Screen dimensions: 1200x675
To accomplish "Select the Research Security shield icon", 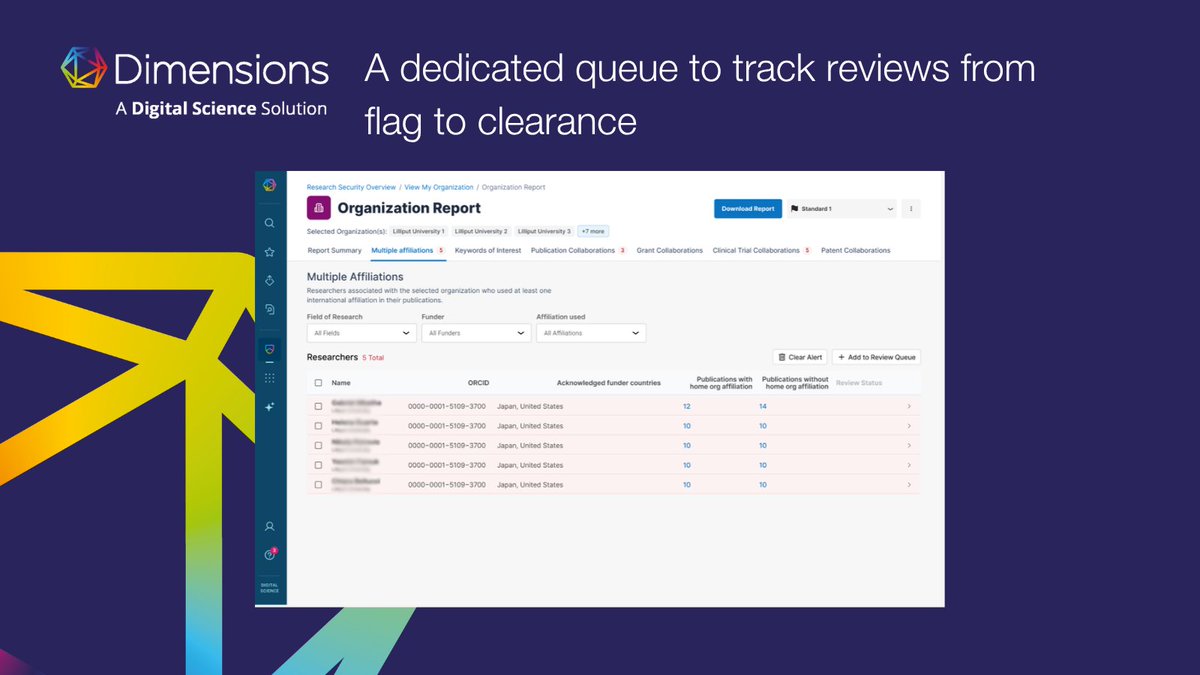I will click(x=269, y=349).
